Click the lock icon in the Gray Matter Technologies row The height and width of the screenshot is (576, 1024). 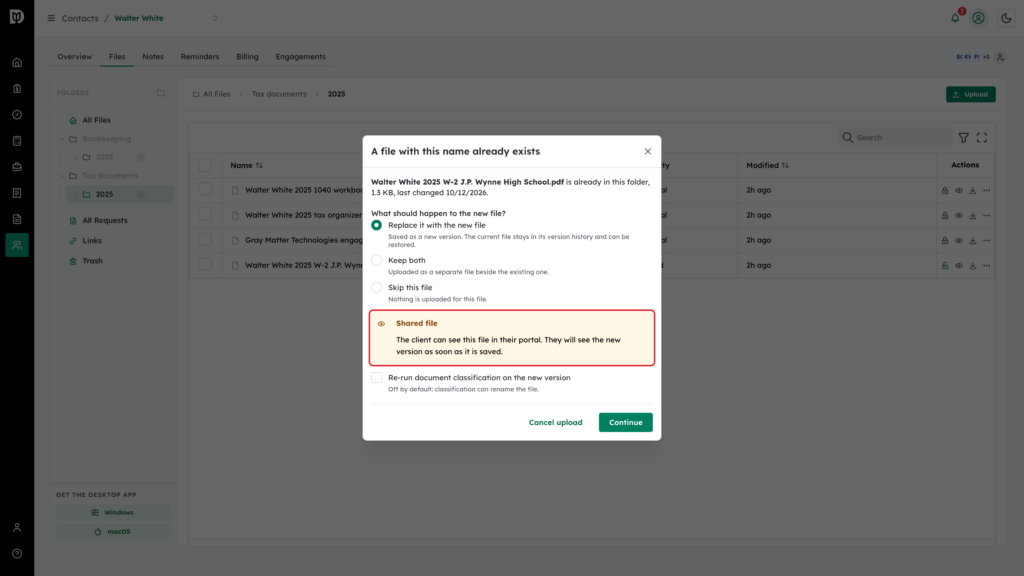(x=945, y=240)
